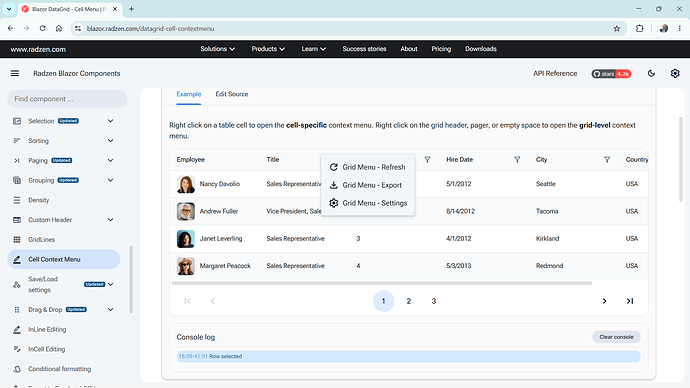
Task: Expand the Save/Load settings group
Action: point(110,285)
